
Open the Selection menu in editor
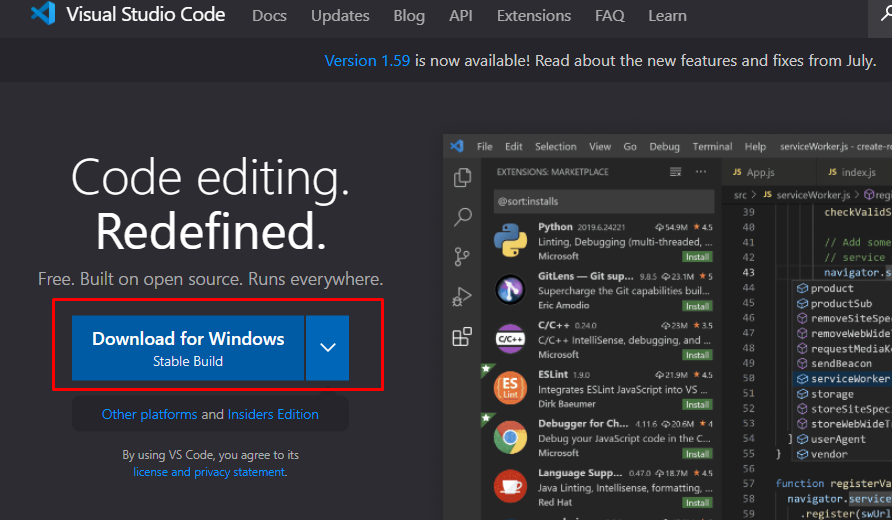555,146
